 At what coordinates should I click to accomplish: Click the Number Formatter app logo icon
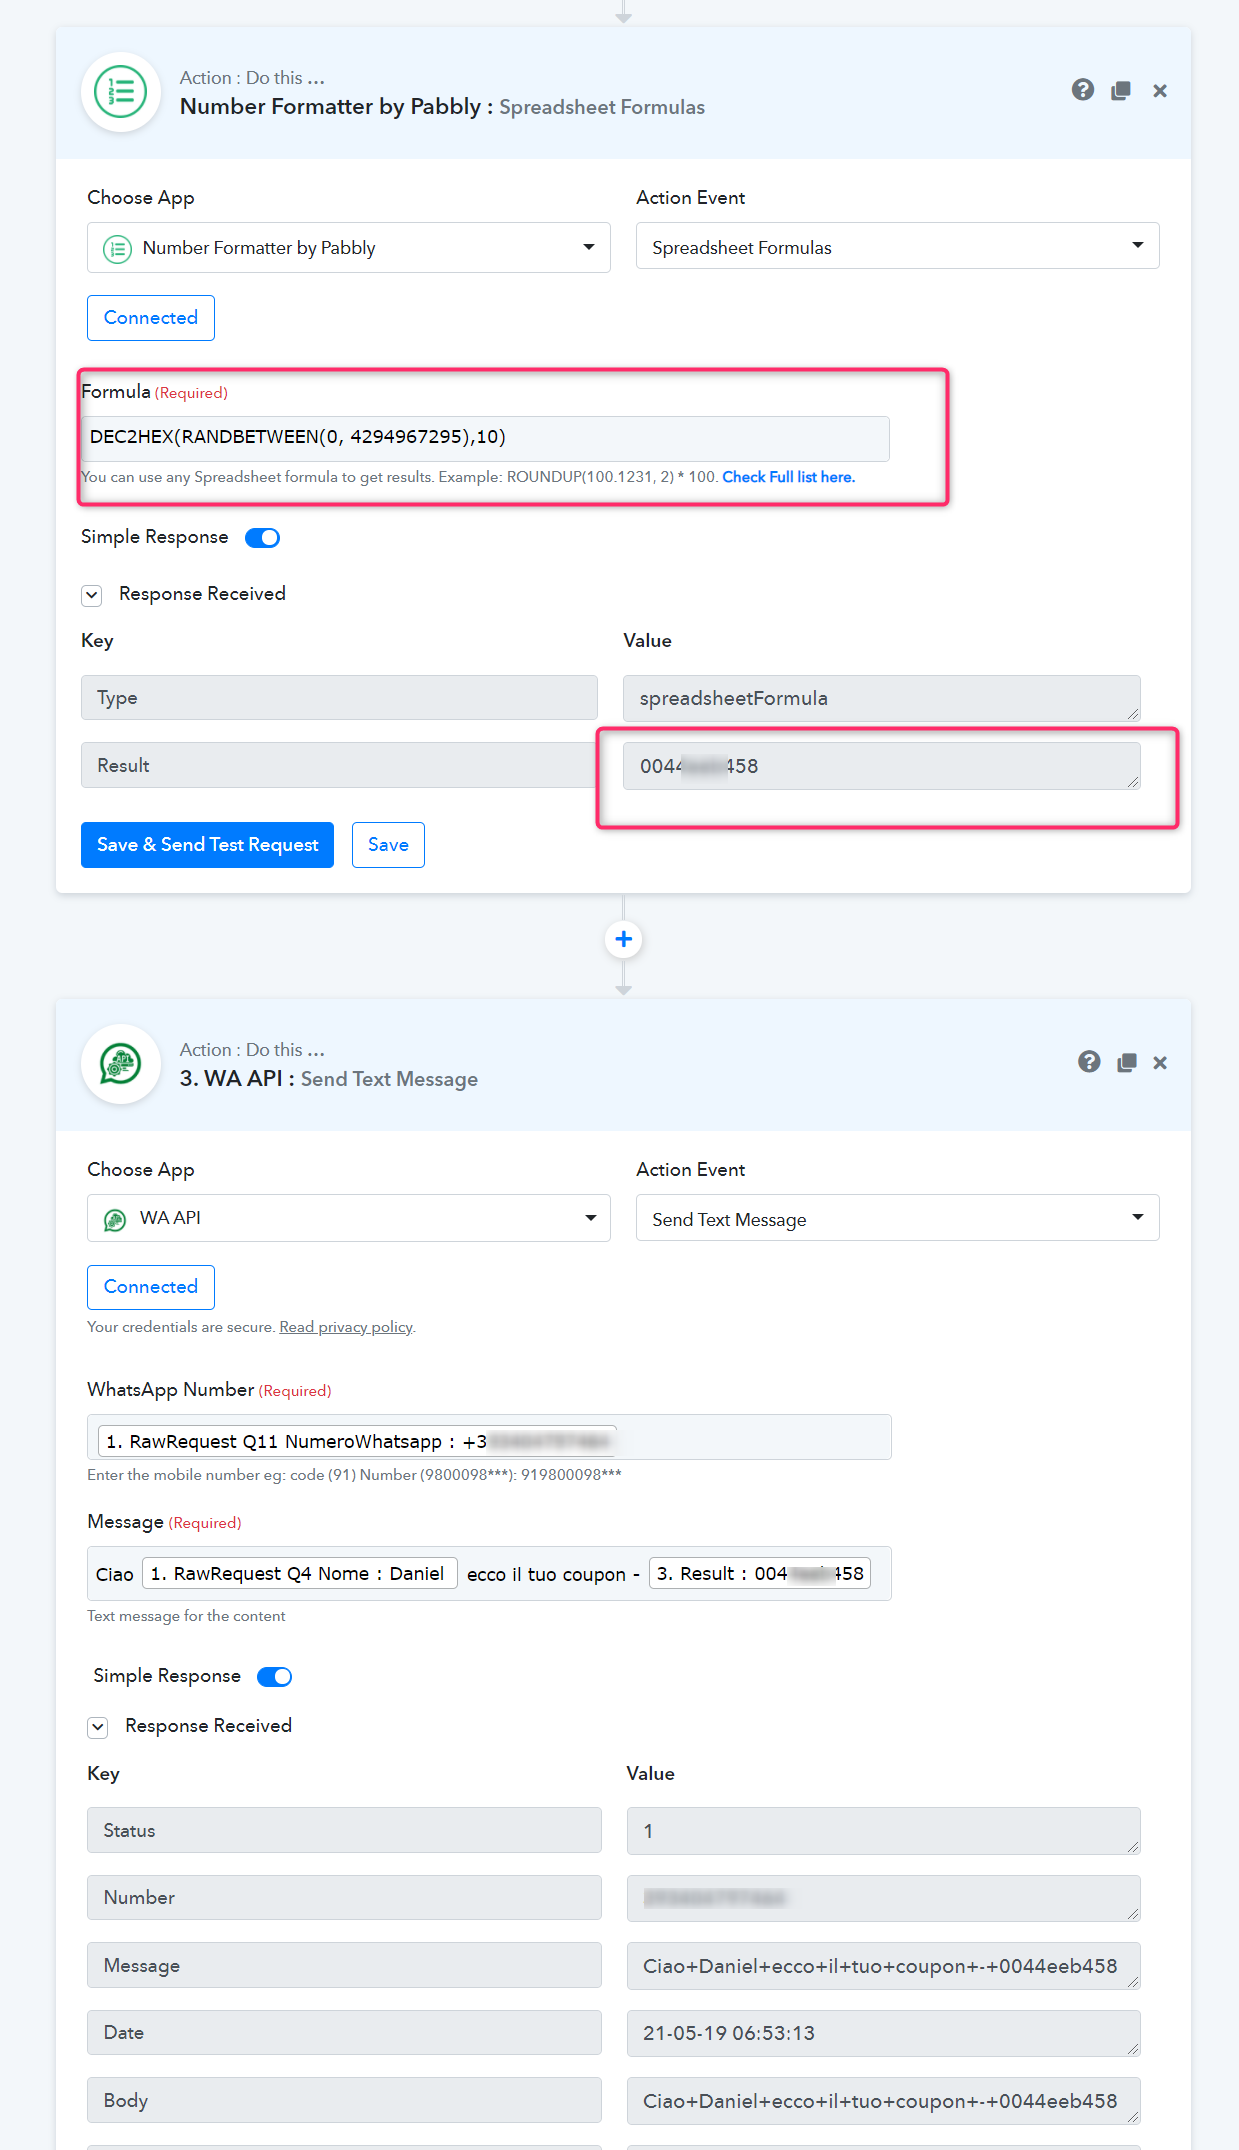point(121,92)
